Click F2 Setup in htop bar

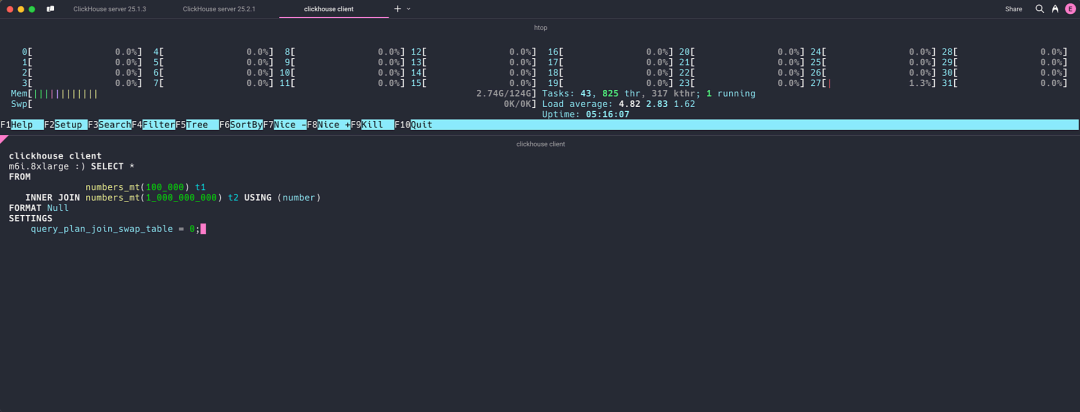[66, 125]
